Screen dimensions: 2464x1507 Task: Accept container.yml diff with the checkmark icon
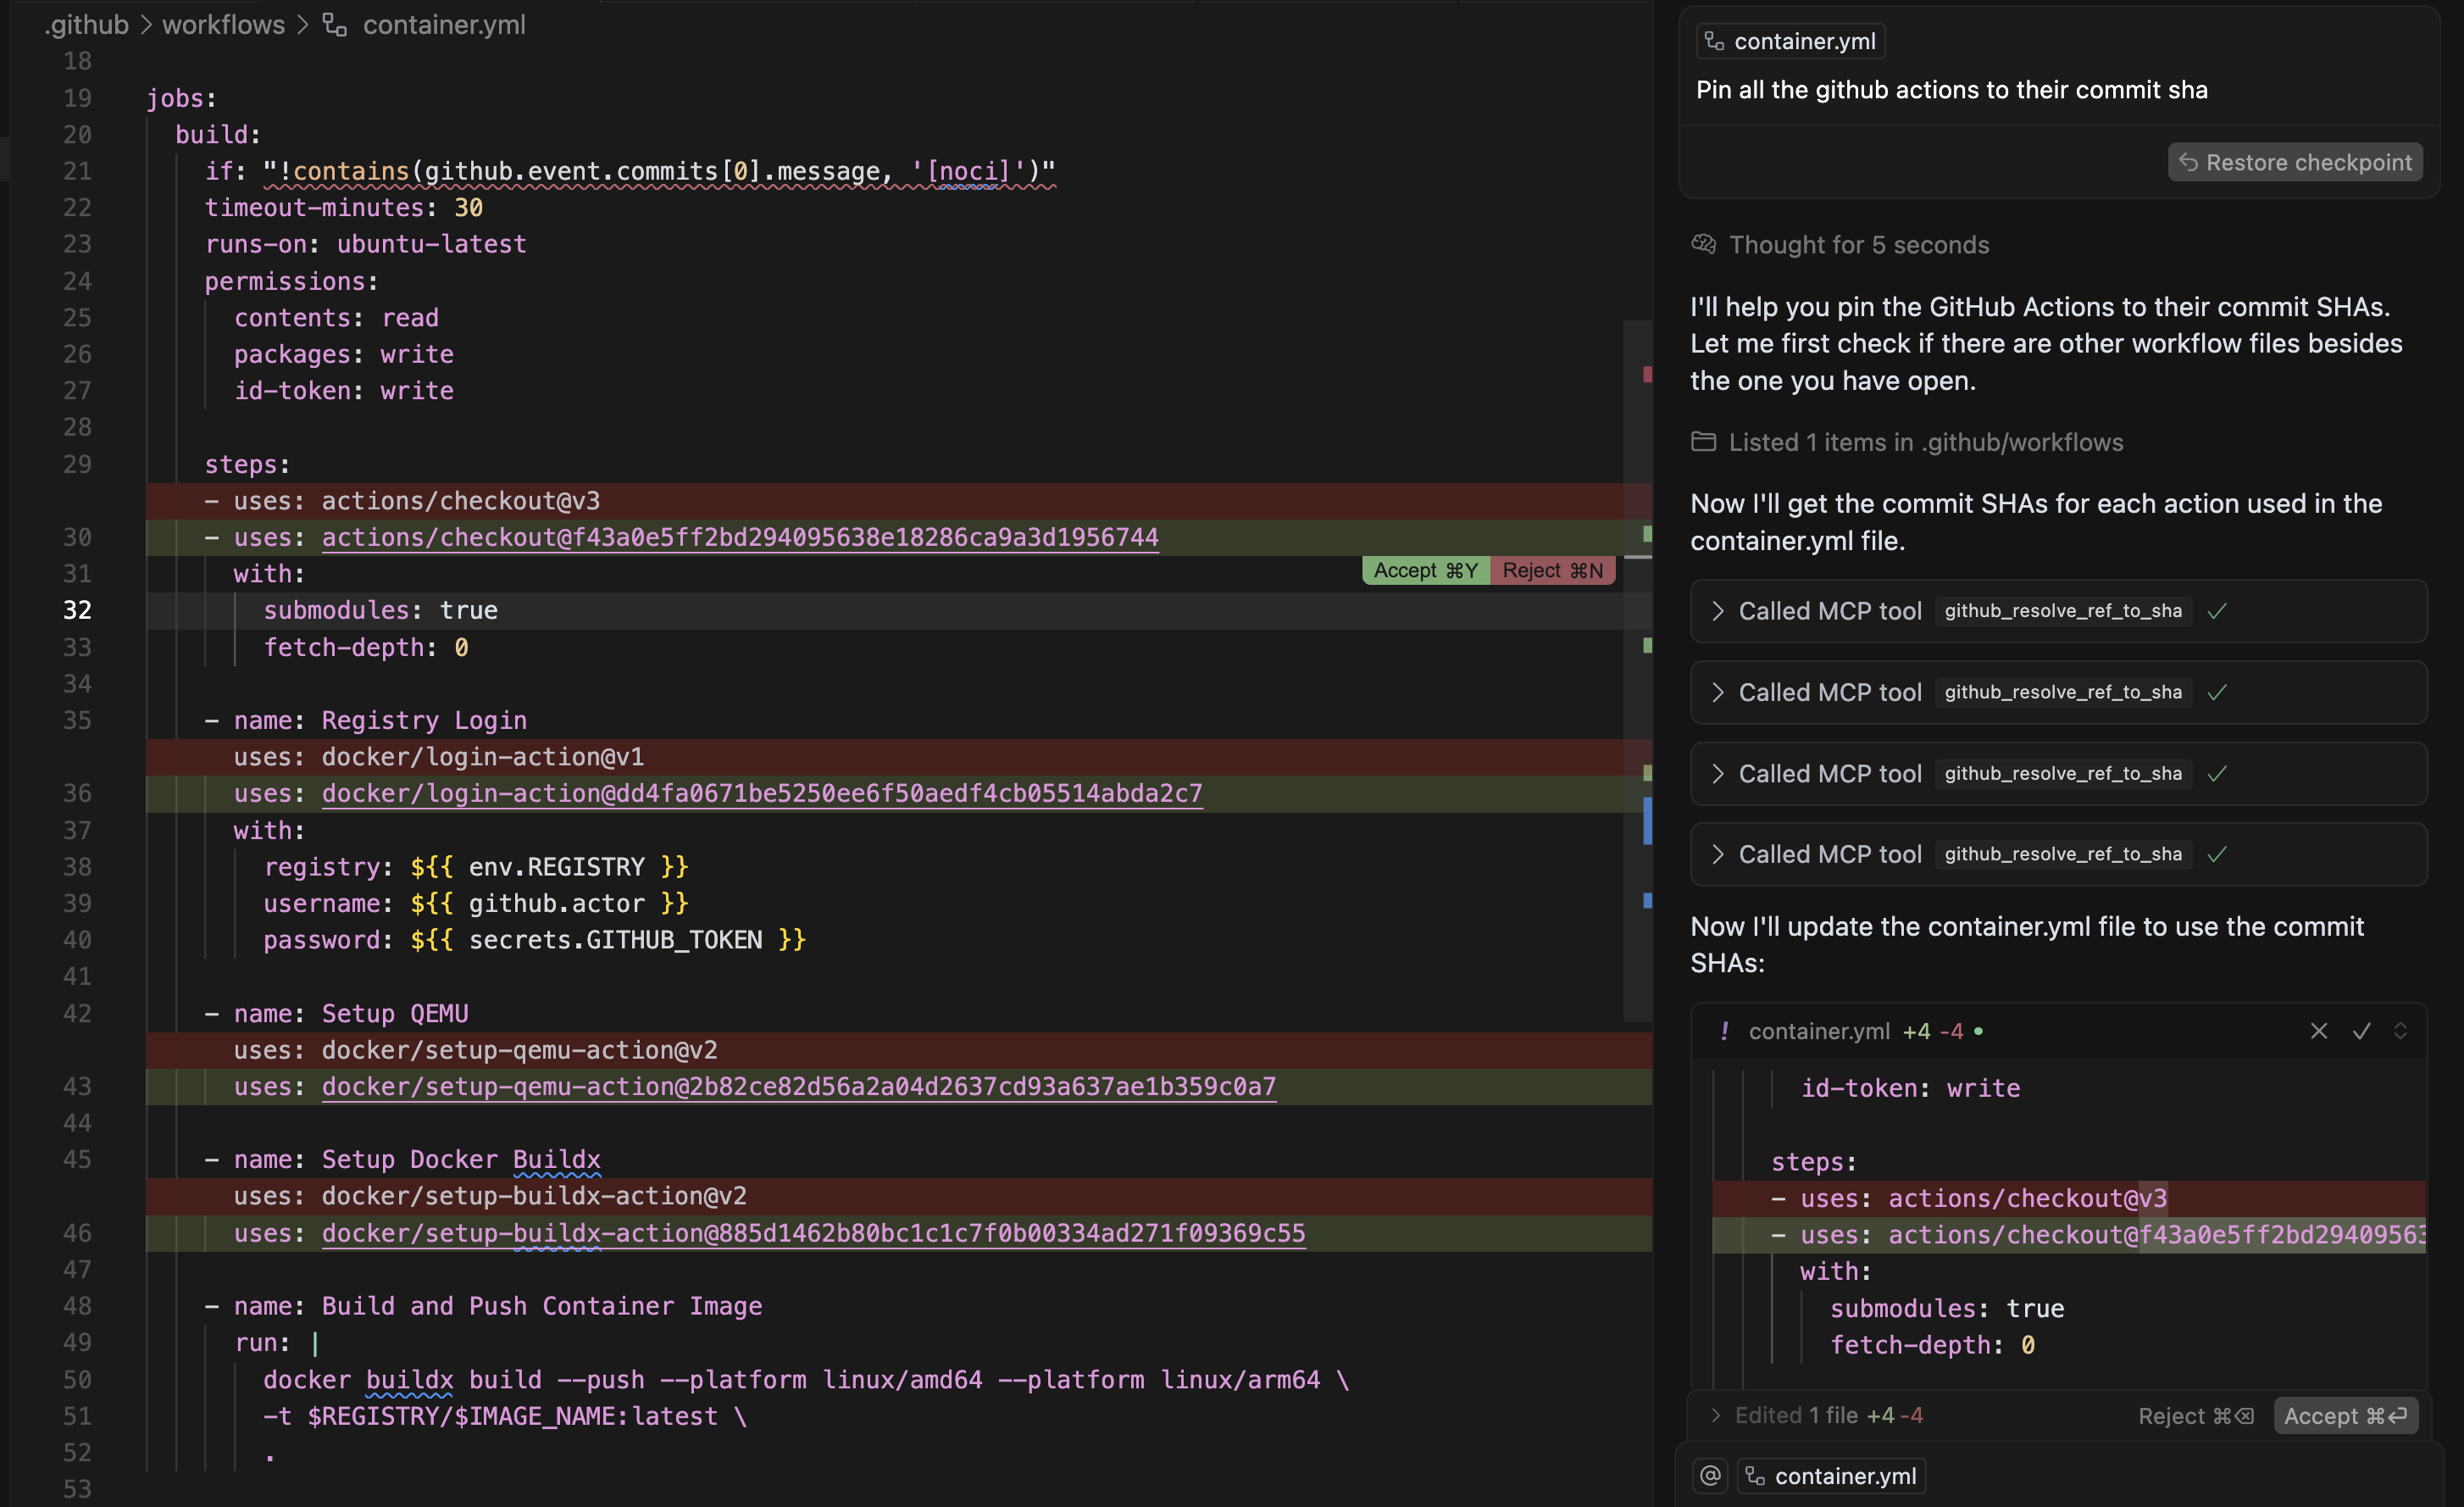click(x=2361, y=1031)
